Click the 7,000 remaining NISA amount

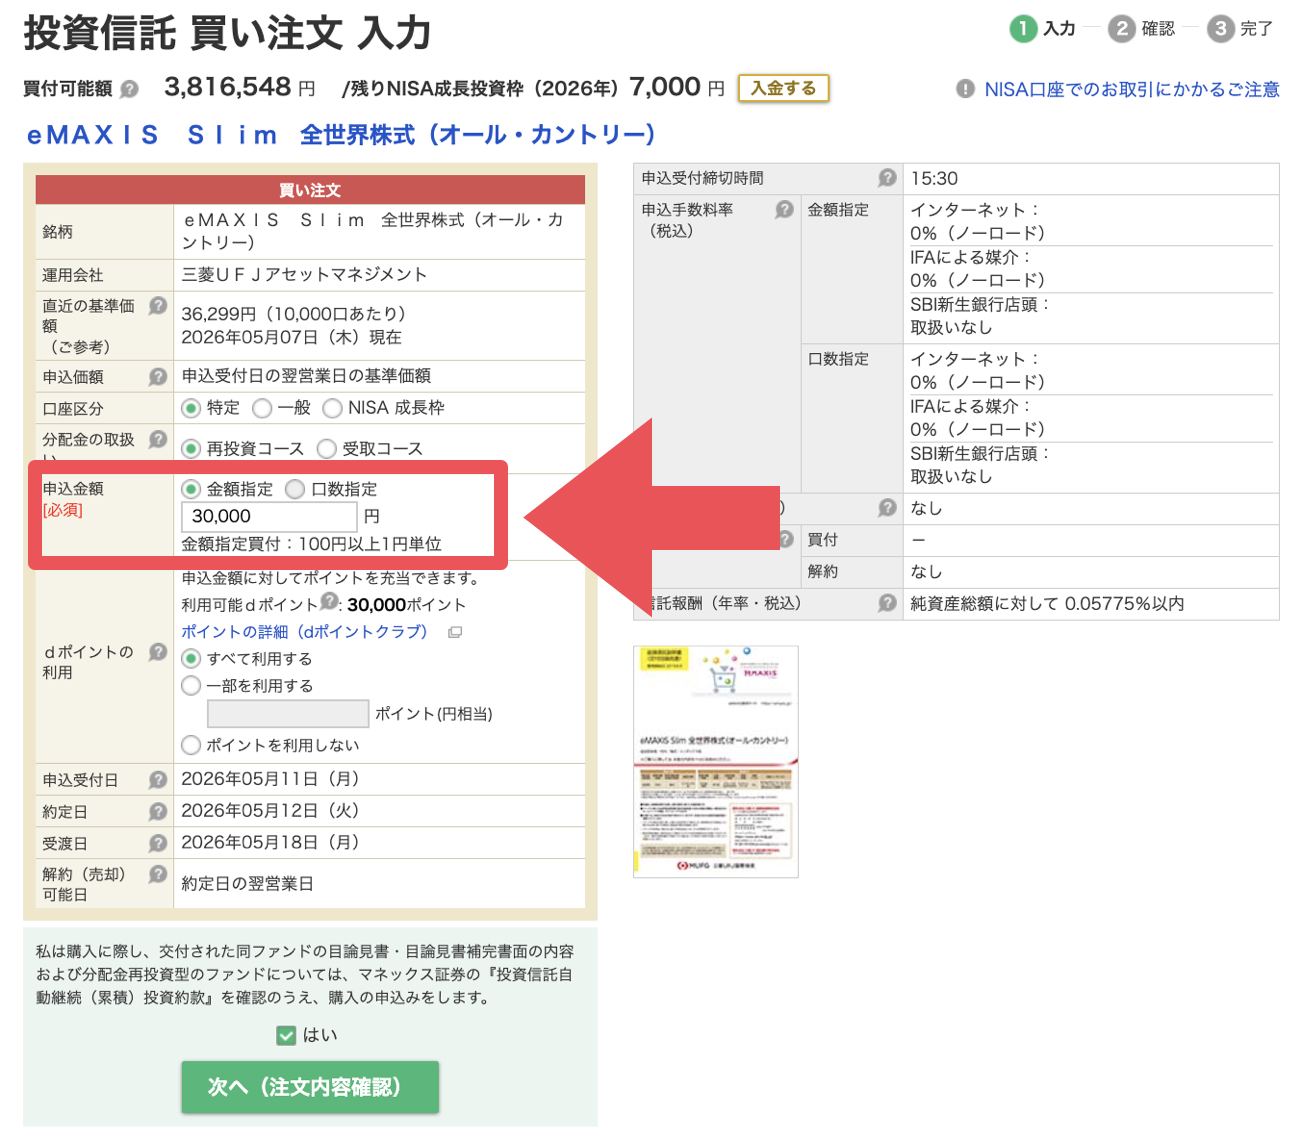[665, 87]
